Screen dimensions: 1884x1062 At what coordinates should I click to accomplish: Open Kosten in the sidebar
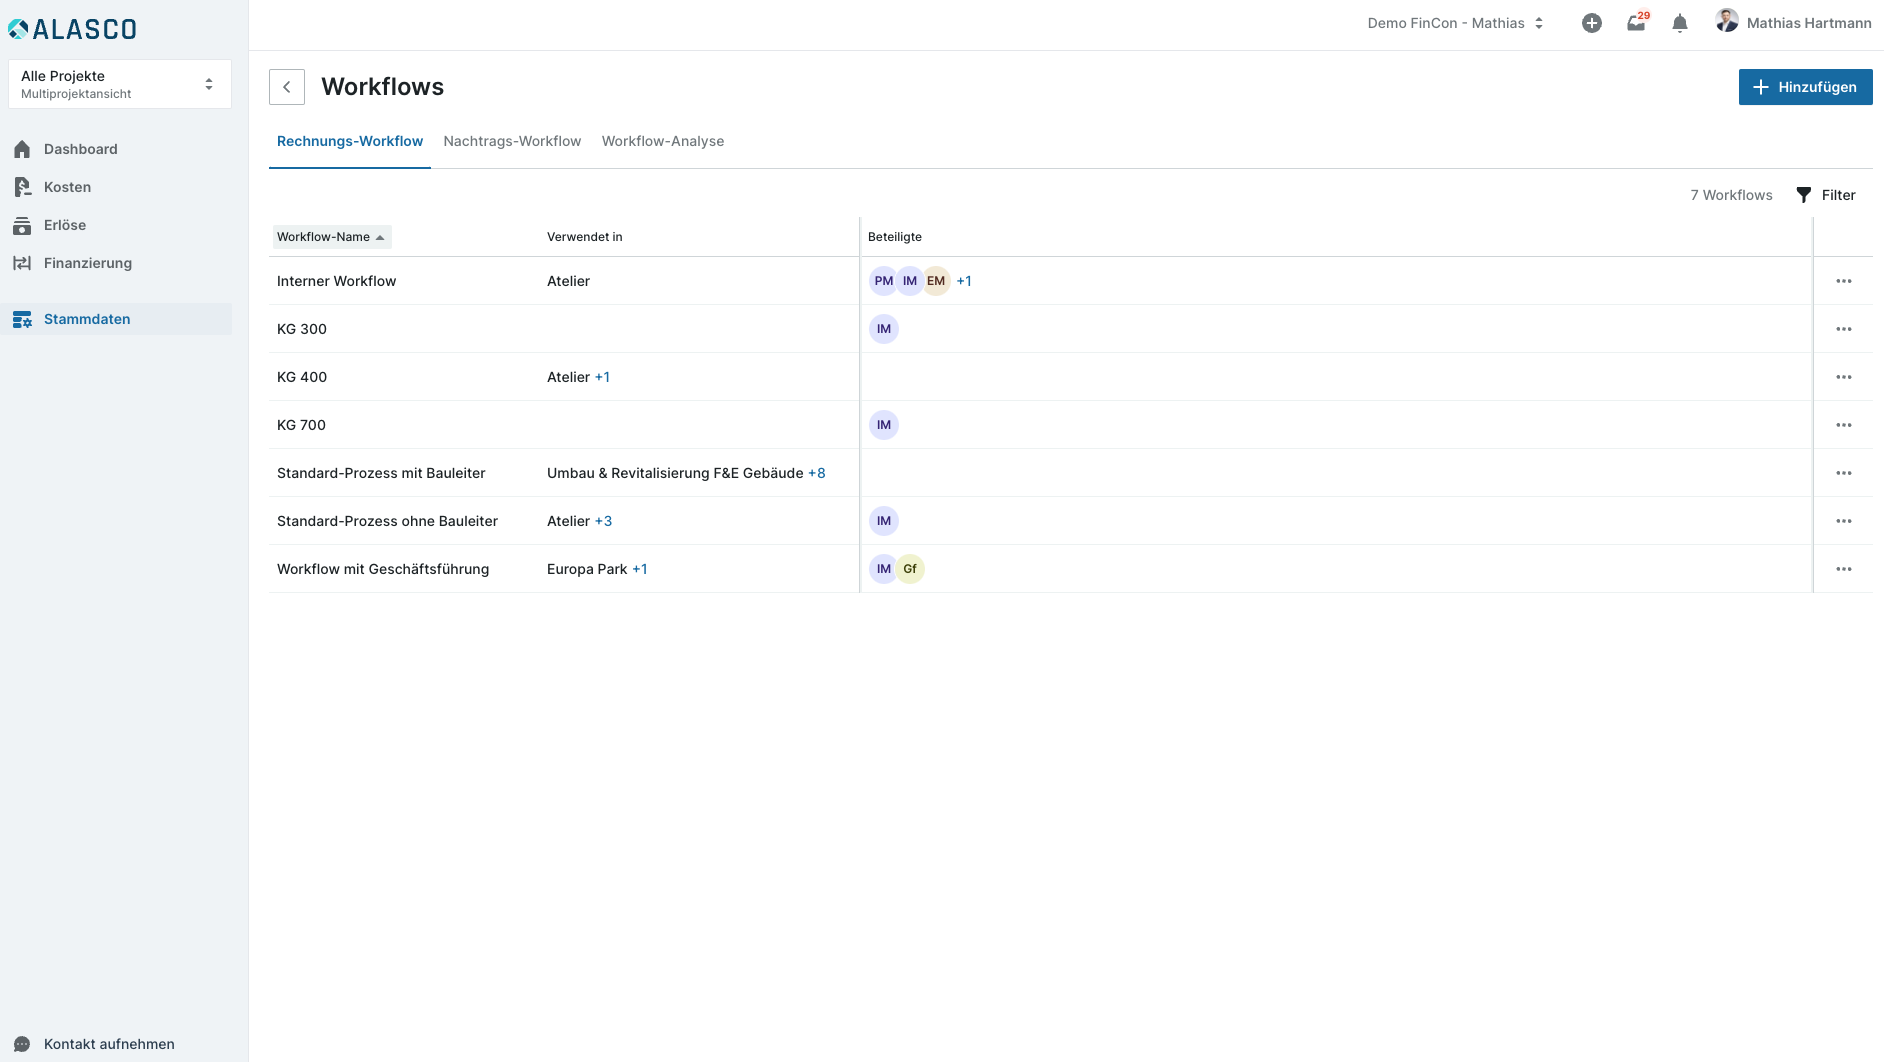pyautogui.click(x=67, y=187)
